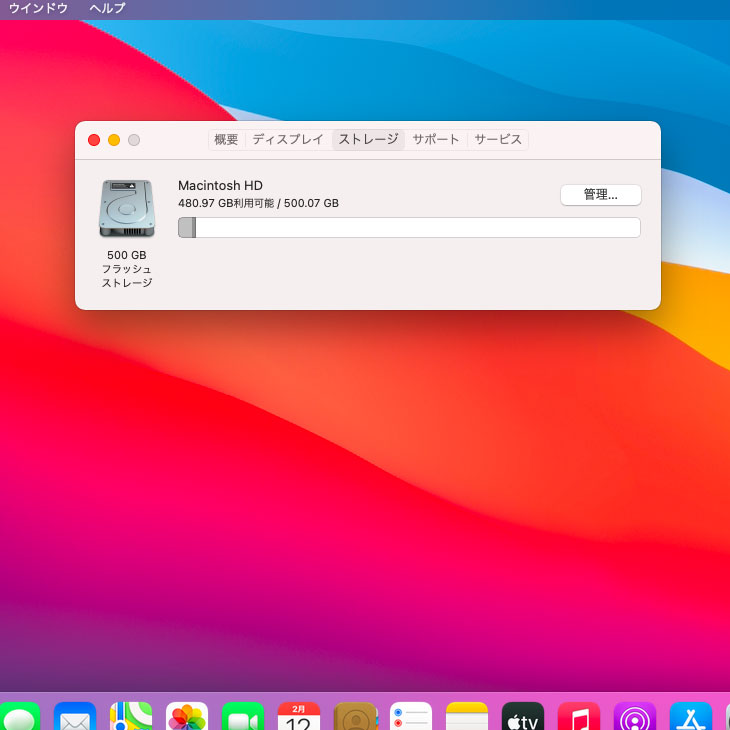Open the Apple TV app
Viewport: 730px width, 730px height.
click(523, 717)
